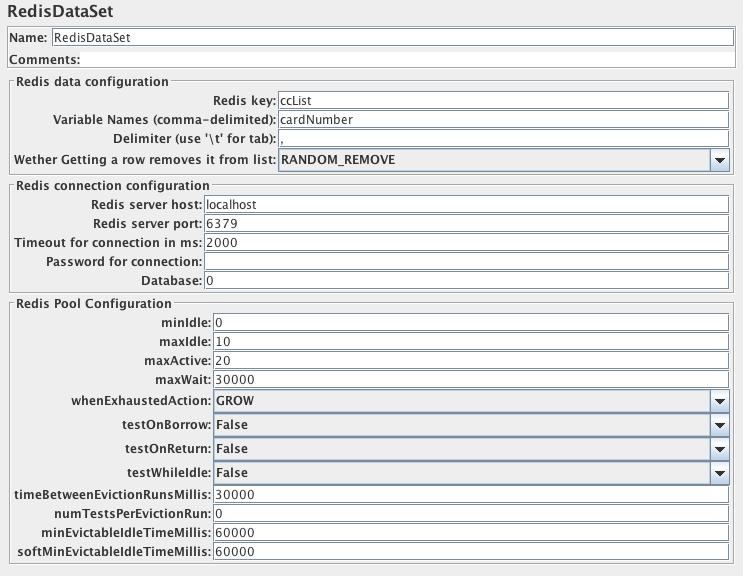Open the testOnBorrow dropdown
Viewport: 743px width, 576px height.
pos(718,425)
